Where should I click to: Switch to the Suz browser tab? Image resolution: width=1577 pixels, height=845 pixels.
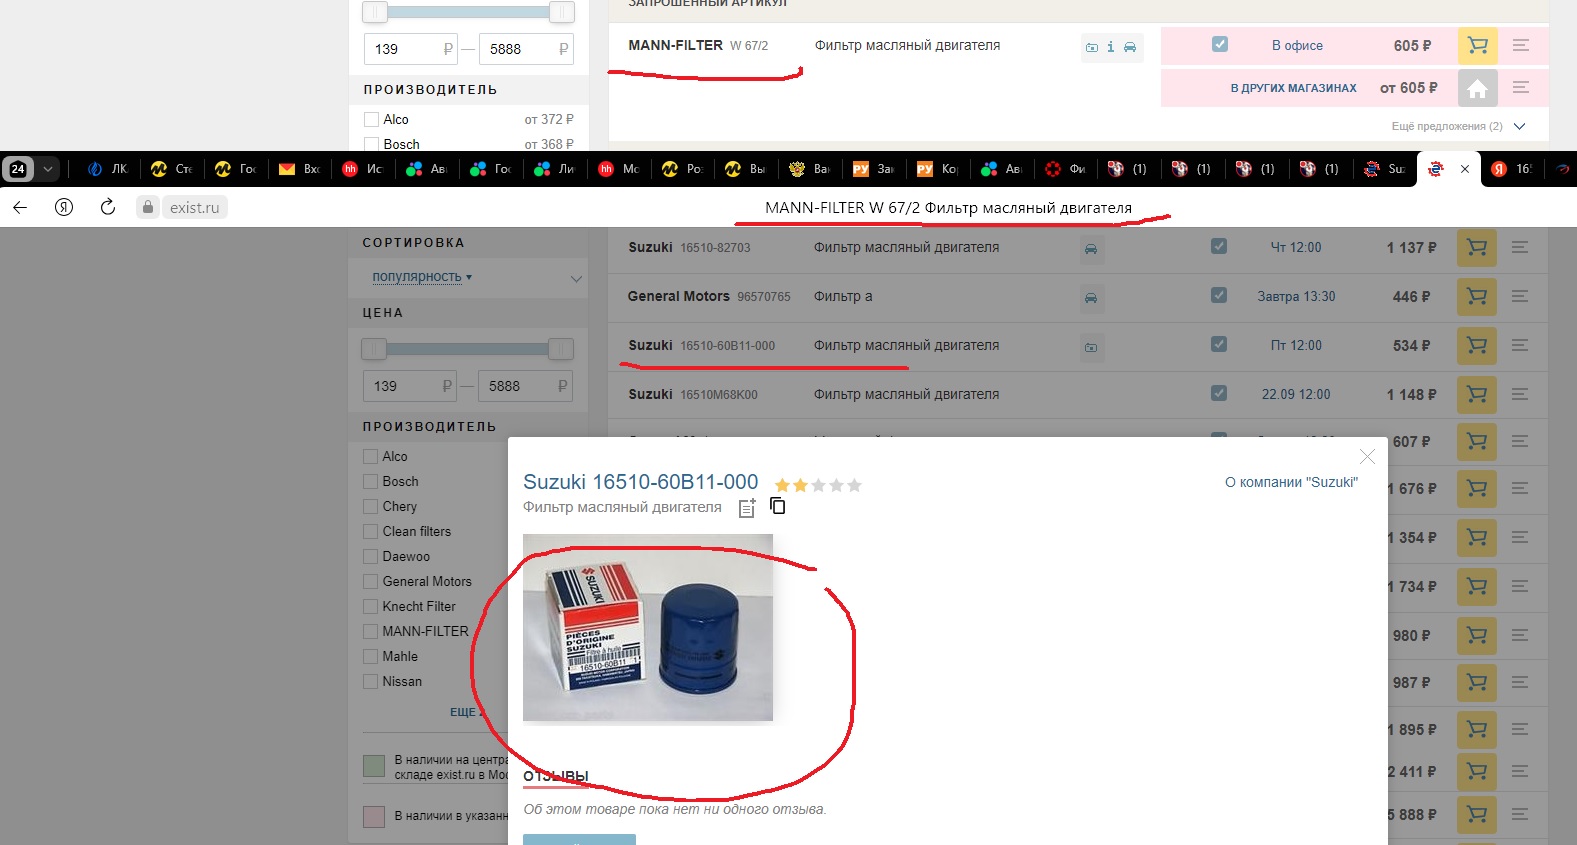(x=1385, y=169)
